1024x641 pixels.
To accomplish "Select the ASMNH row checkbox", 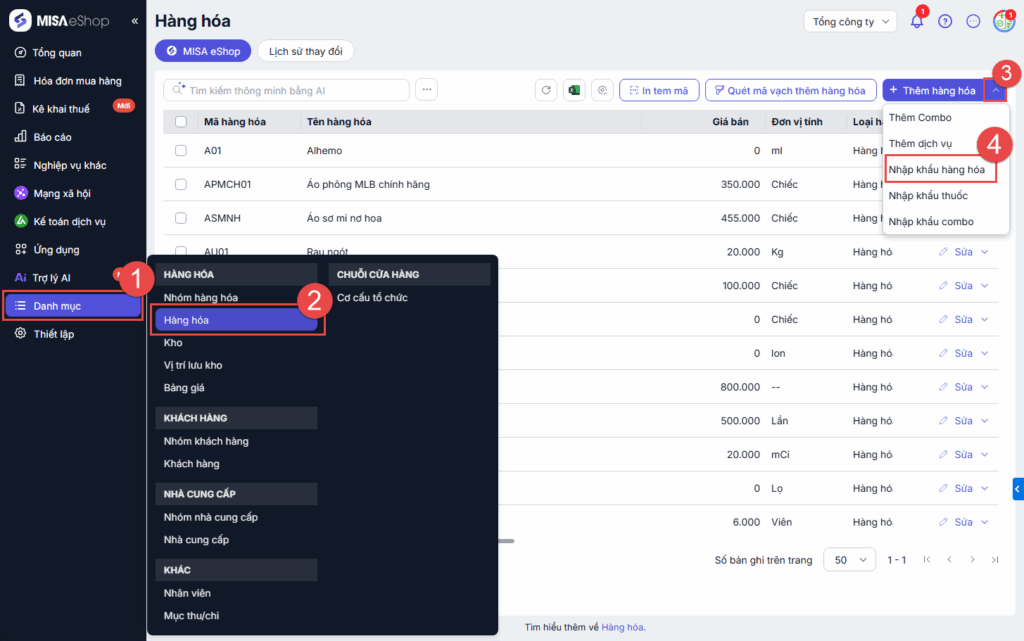I will (x=181, y=218).
